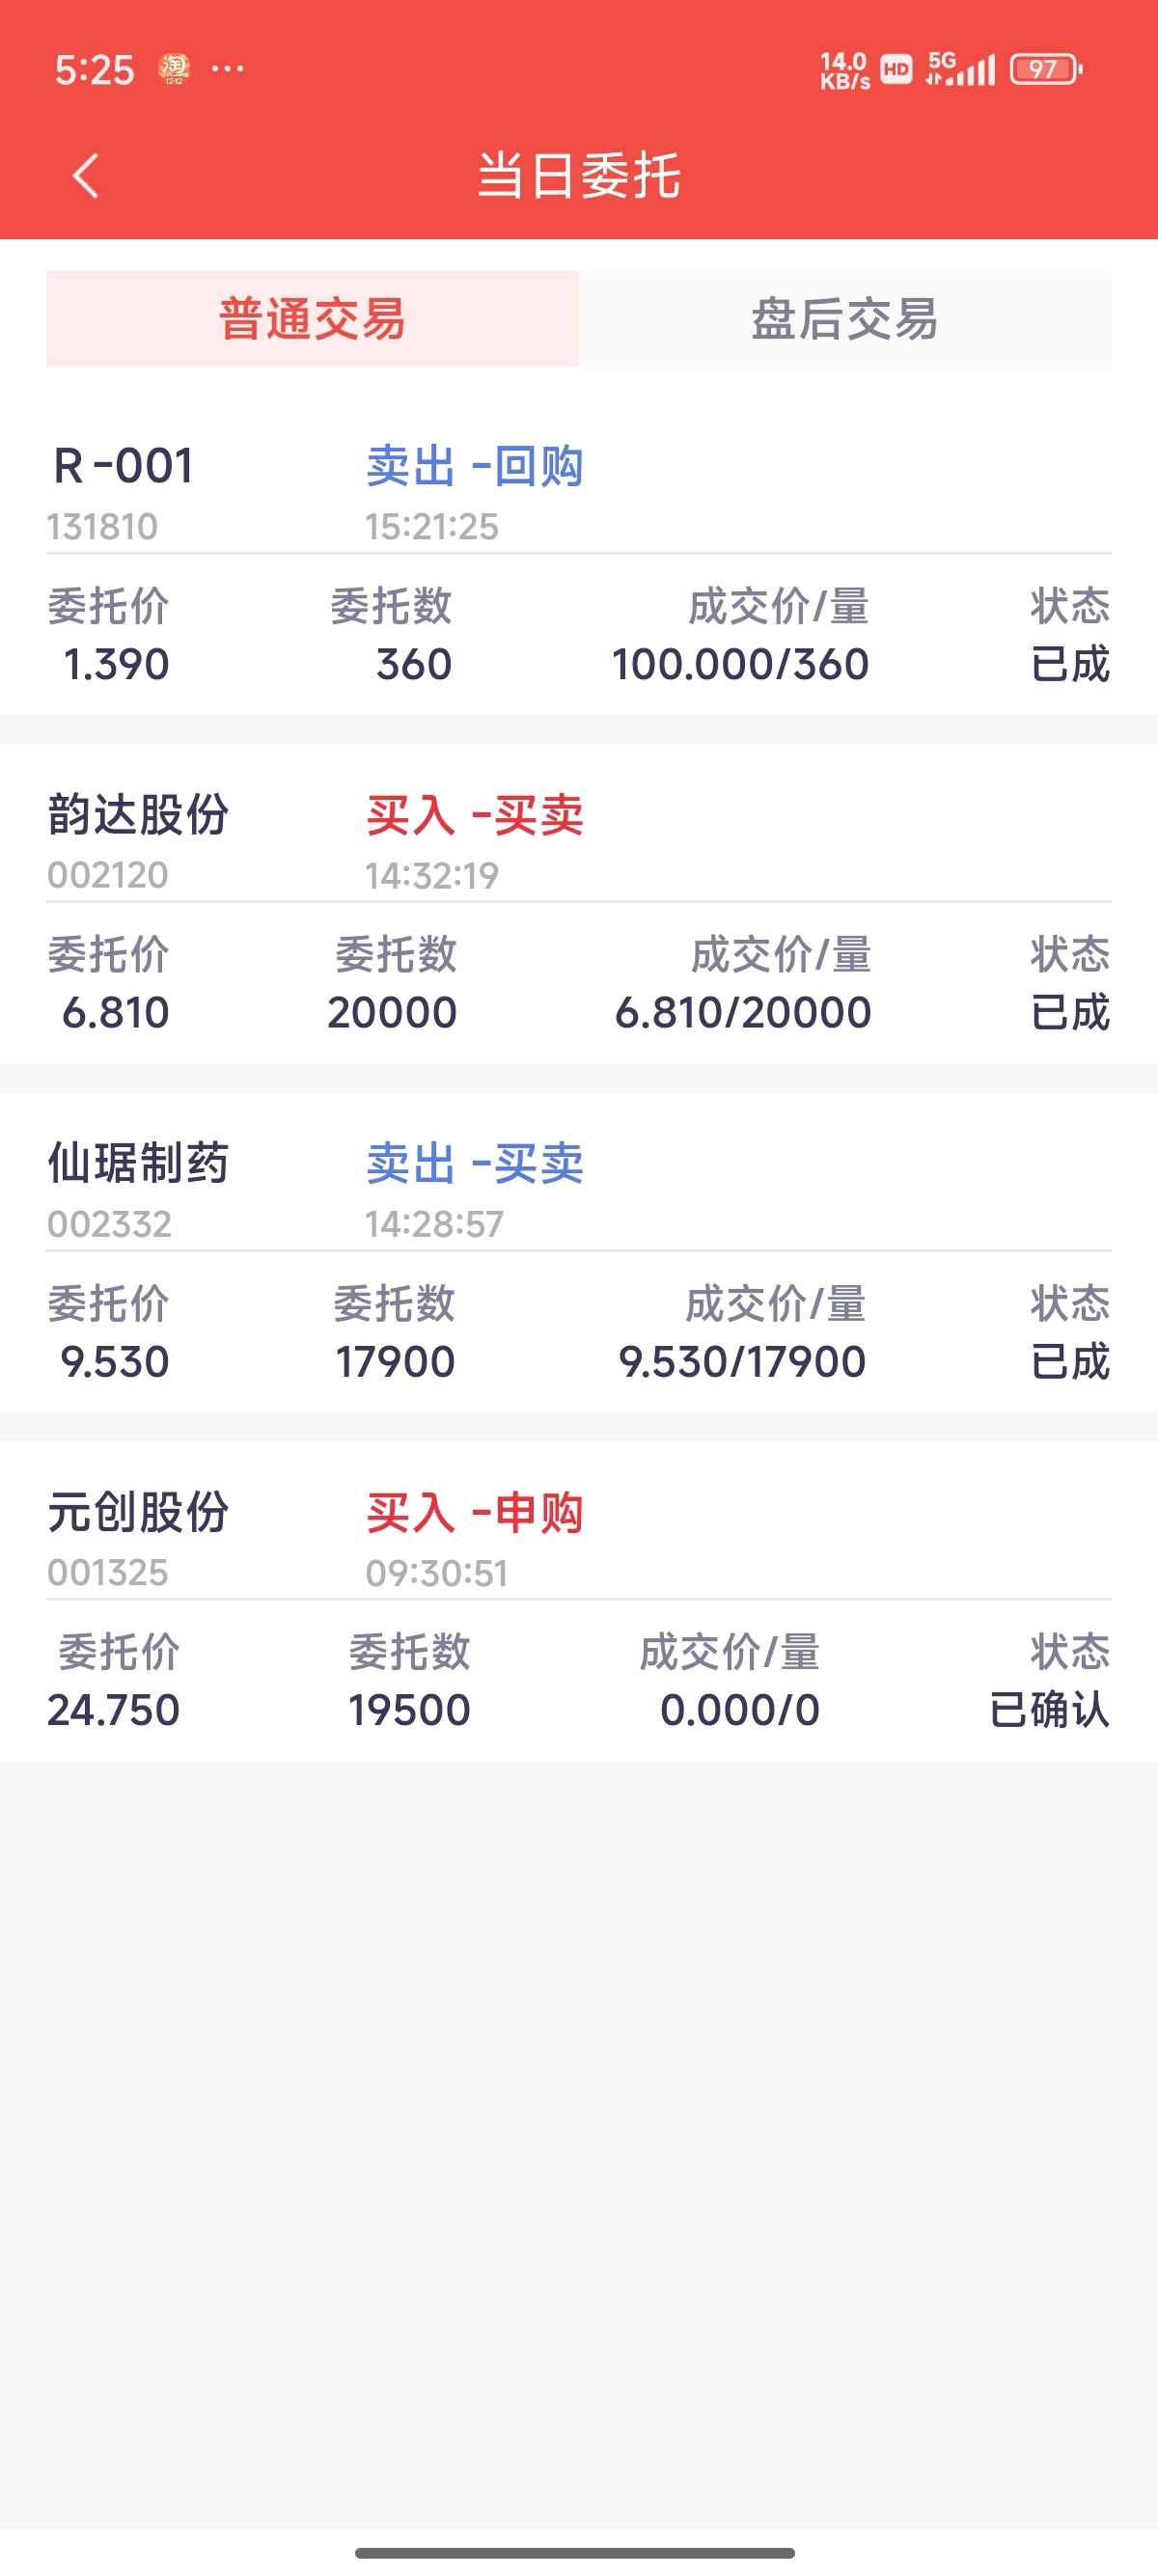This screenshot has width=1158, height=2576.
Task: Tap the 已确认 status of 元创股份
Action: 1049,1710
